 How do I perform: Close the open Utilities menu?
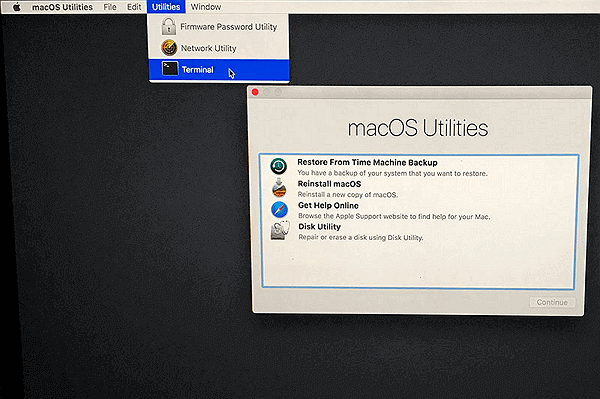166,7
